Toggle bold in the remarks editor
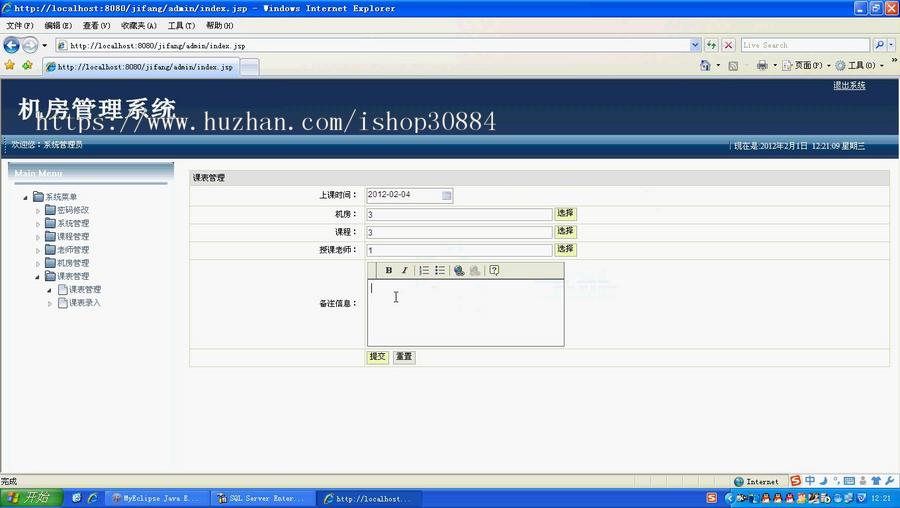 coord(389,270)
